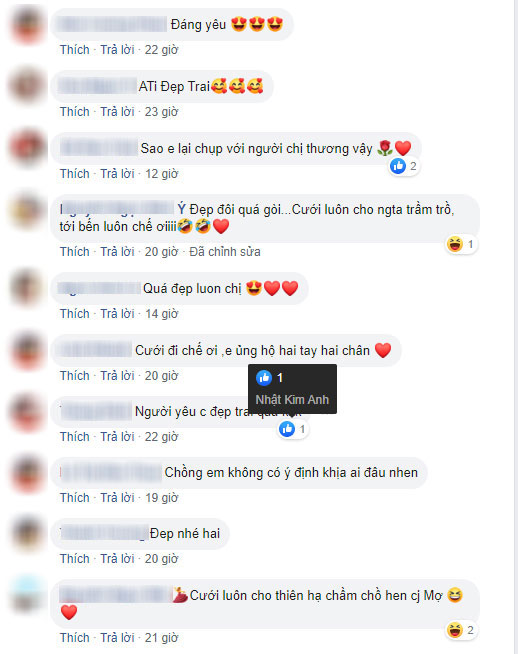Open 'Đã chỉnh sửa' edit history link
Screen dimensions: 518x654
[225, 252]
